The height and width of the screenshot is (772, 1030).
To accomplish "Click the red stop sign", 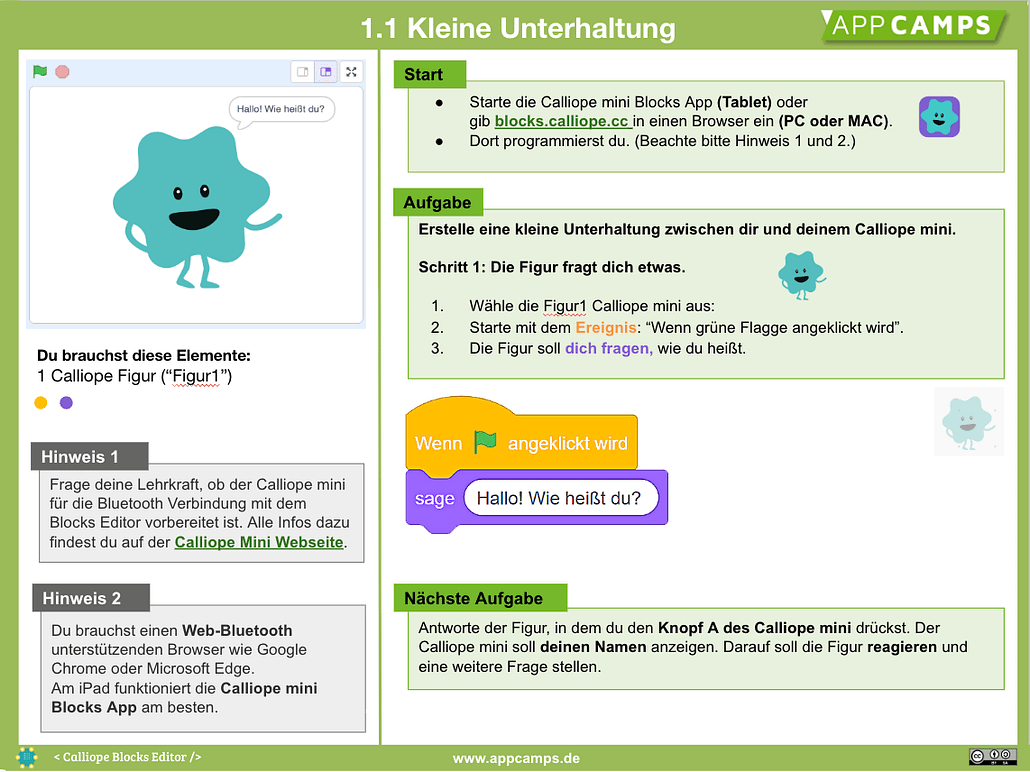I will (63, 72).
